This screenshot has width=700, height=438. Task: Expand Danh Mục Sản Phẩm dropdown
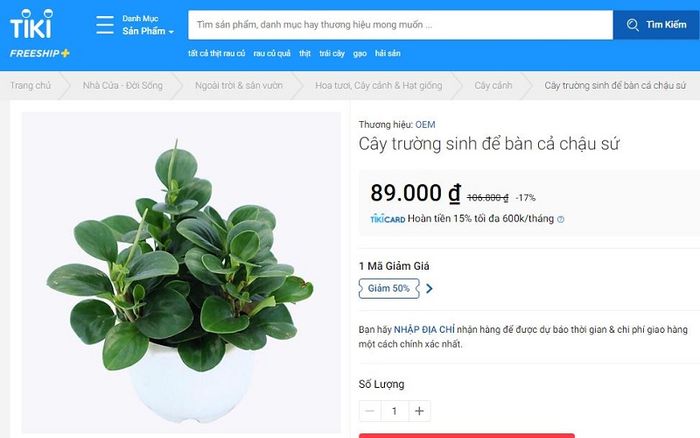click(x=148, y=25)
